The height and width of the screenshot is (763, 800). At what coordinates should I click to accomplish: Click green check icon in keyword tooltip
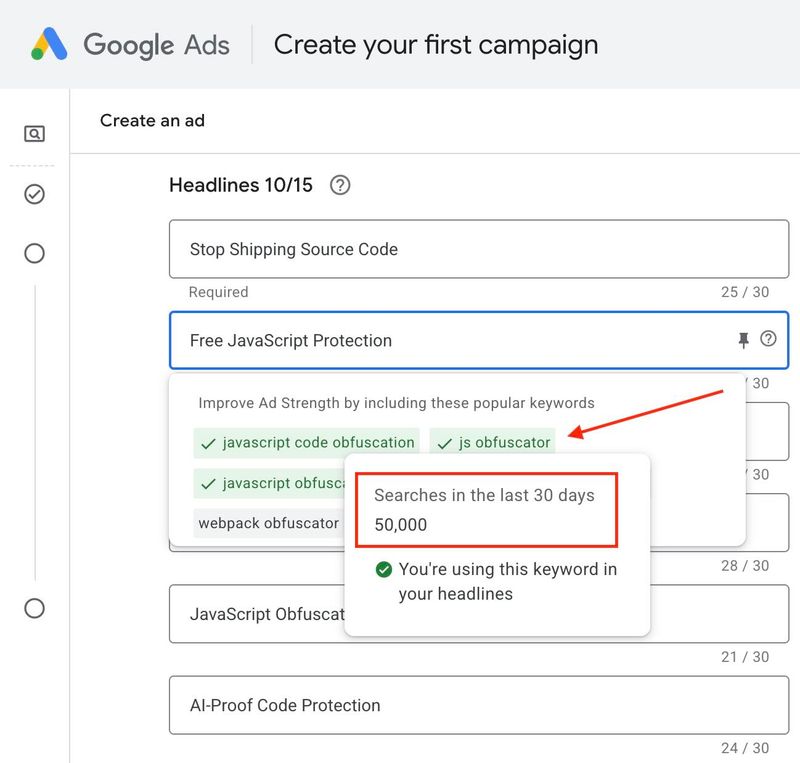click(383, 570)
